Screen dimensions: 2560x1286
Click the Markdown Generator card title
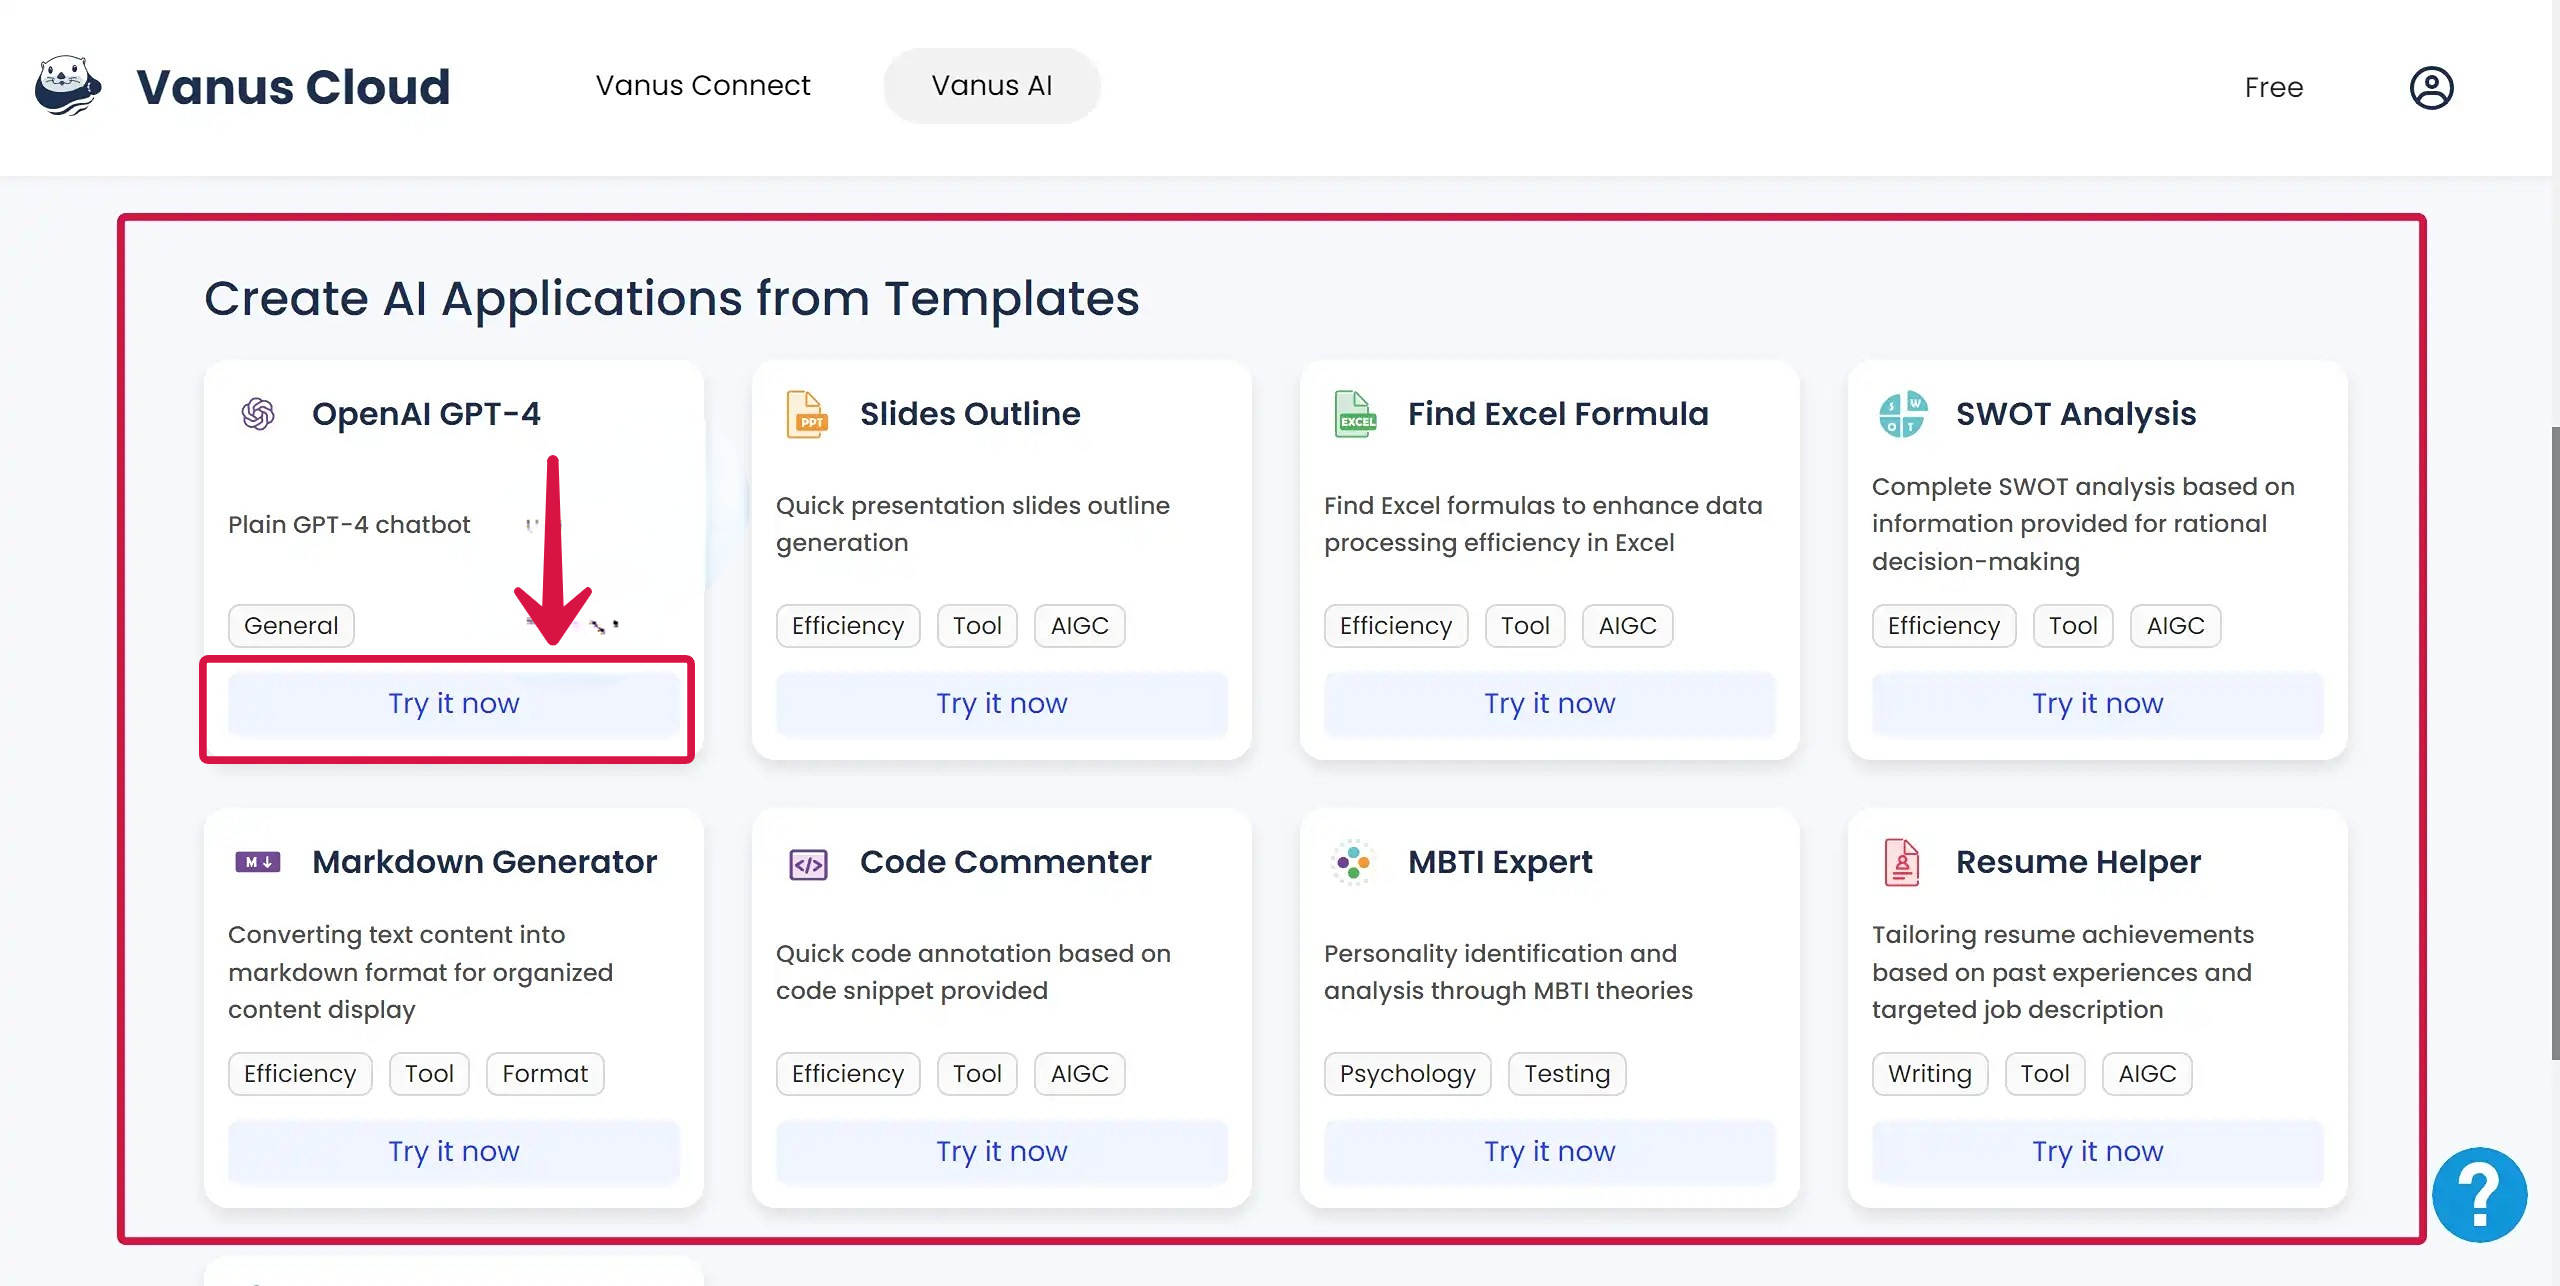(485, 862)
